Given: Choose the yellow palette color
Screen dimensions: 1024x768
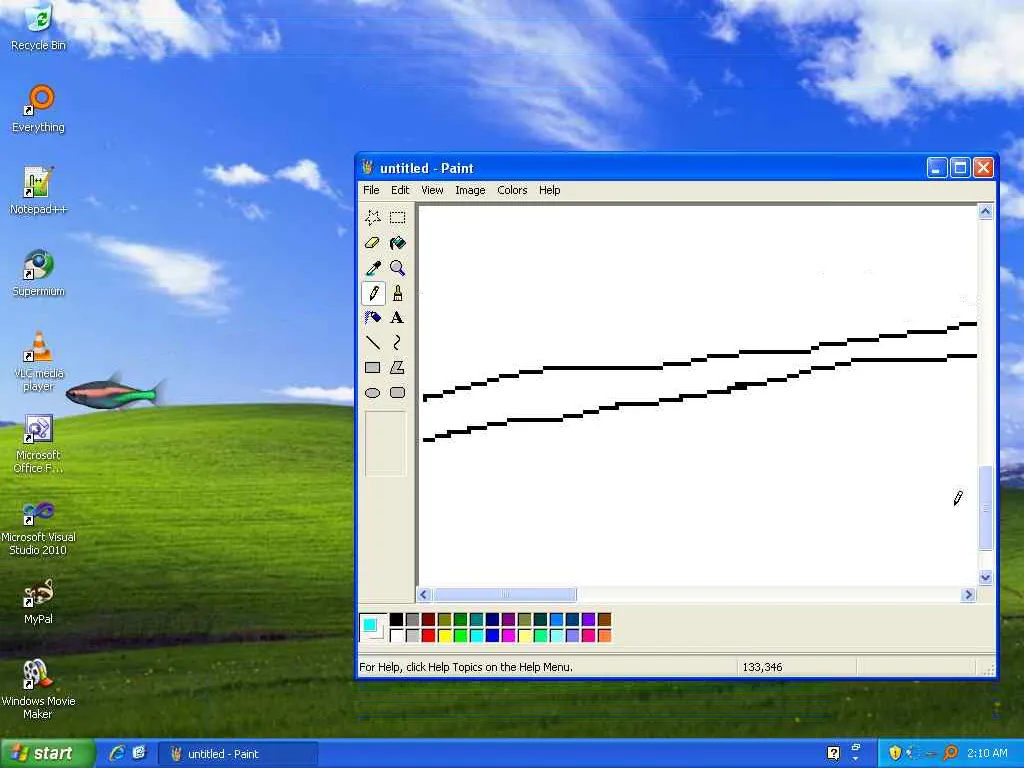Looking at the screenshot, I should [x=445, y=635].
